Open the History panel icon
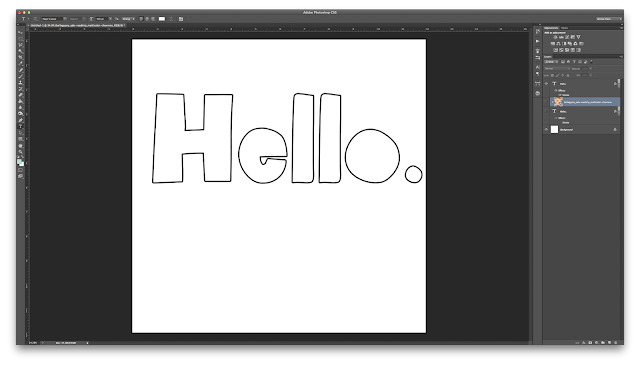The image size is (640, 366). click(x=538, y=31)
